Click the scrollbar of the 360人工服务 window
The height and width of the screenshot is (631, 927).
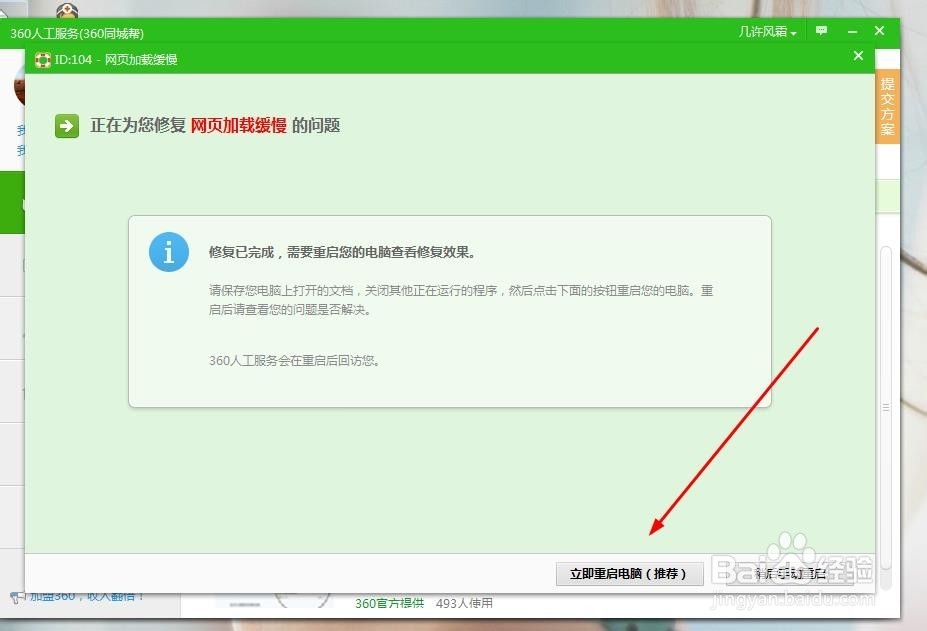[x=886, y=408]
